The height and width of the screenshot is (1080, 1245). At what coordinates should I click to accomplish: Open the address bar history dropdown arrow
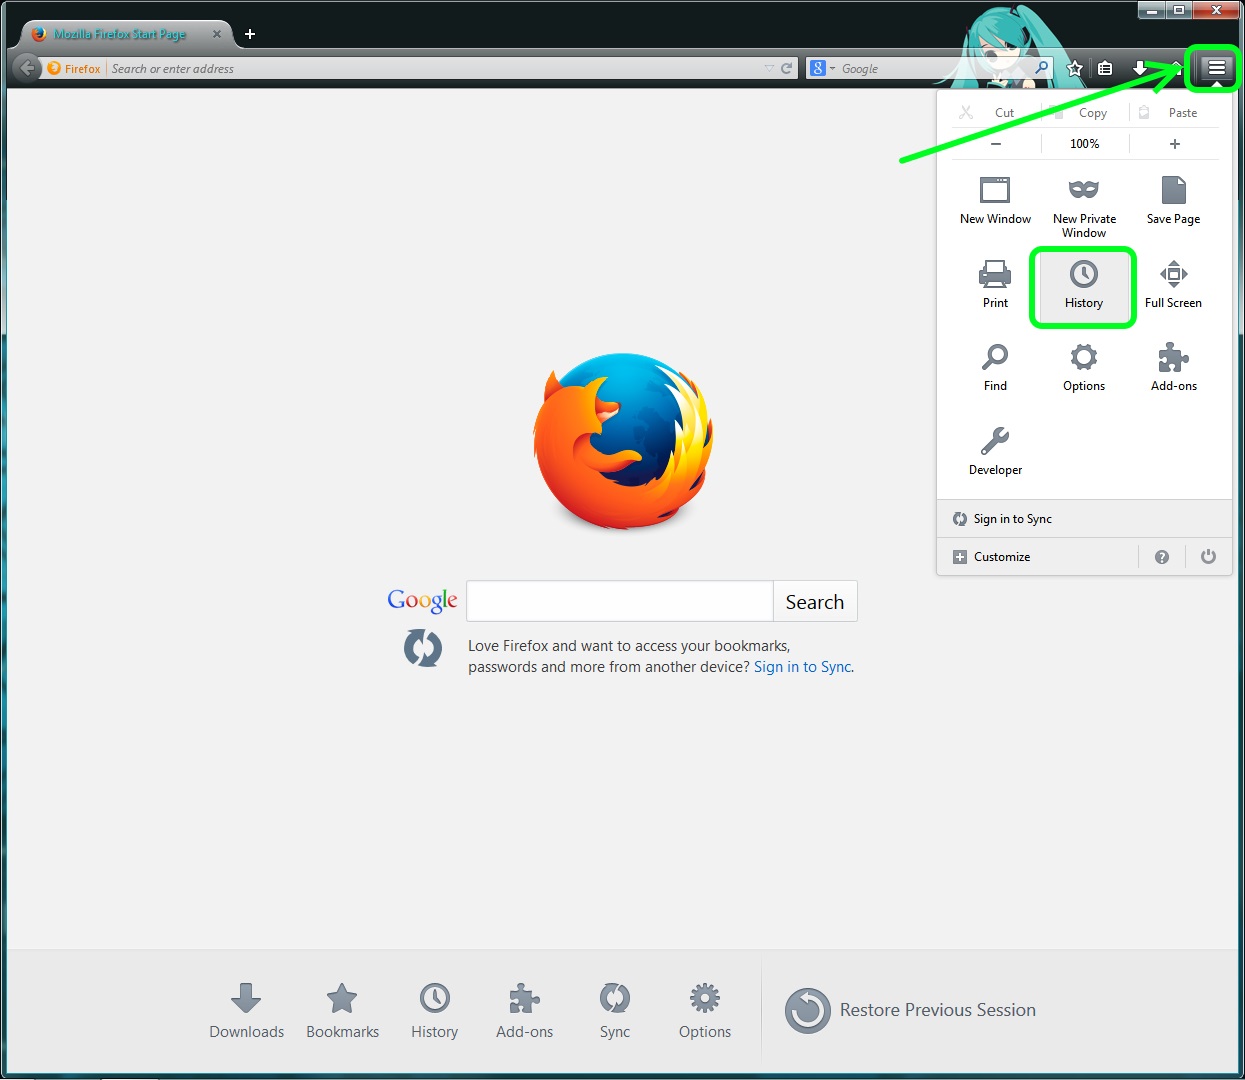click(768, 68)
